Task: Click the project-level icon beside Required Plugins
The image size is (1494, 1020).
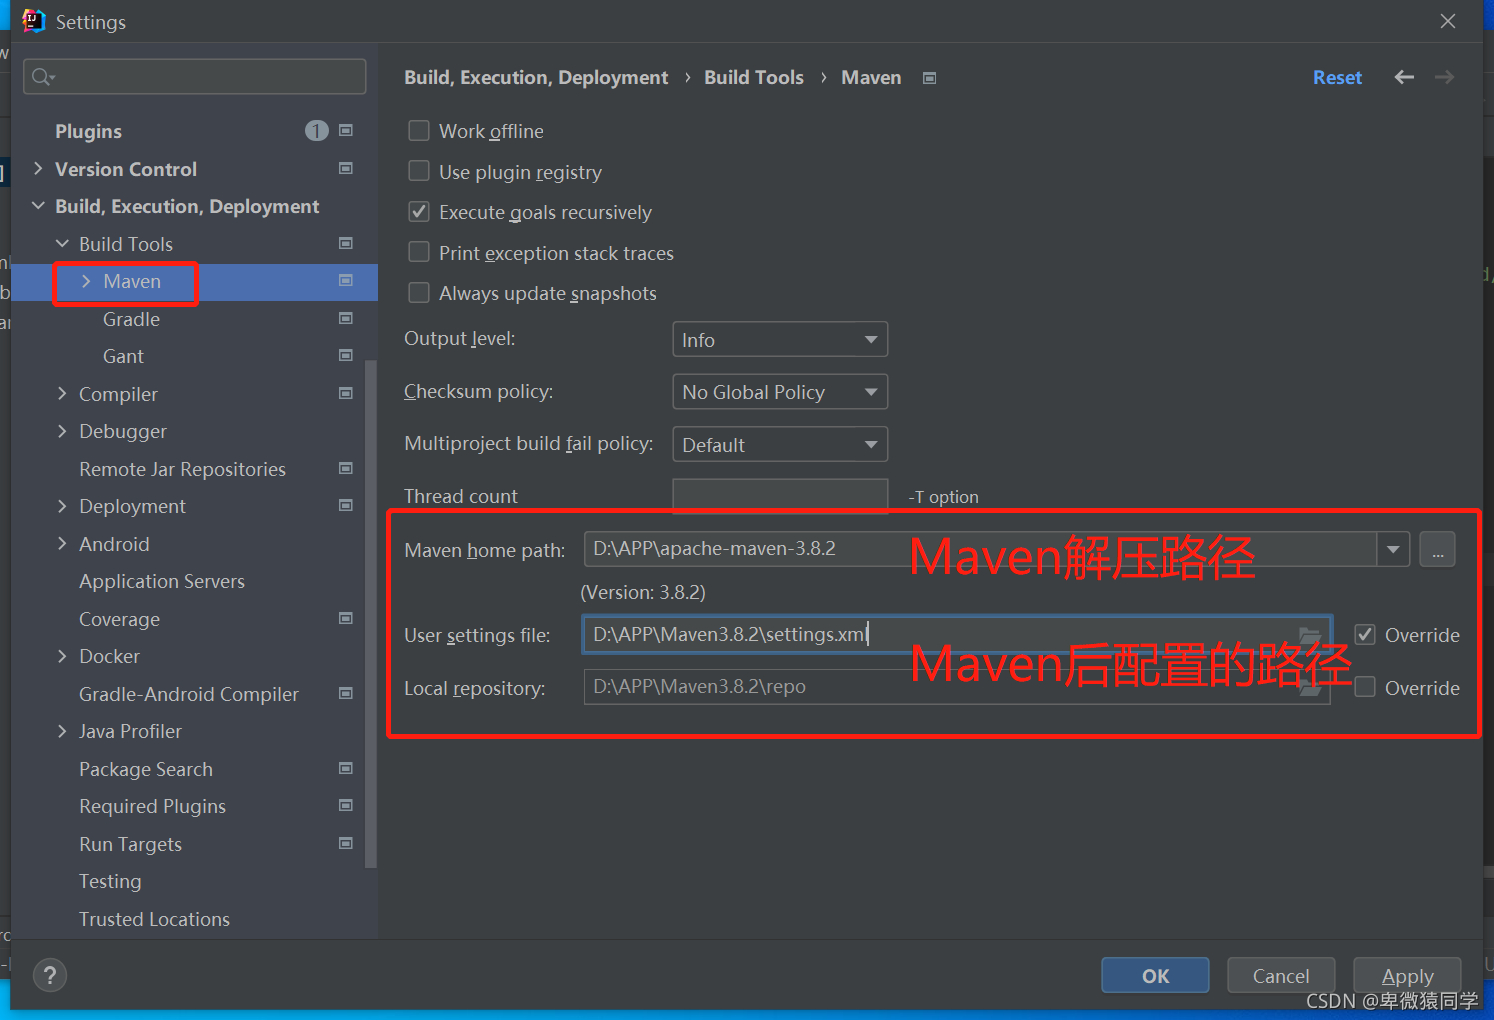Action: [x=346, y=806]
